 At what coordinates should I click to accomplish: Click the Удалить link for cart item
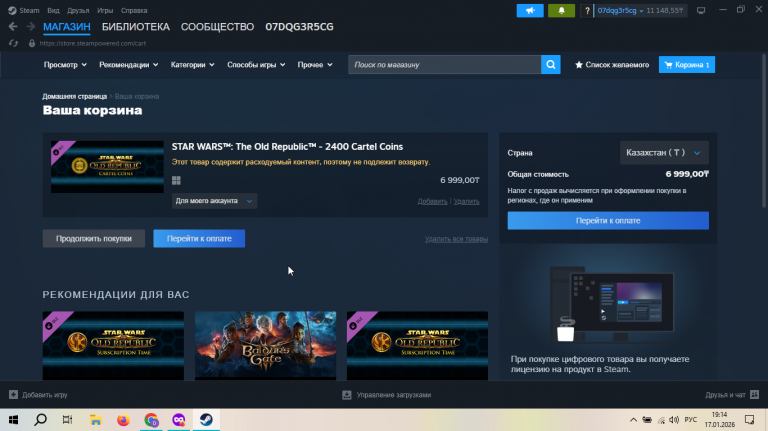466,201
